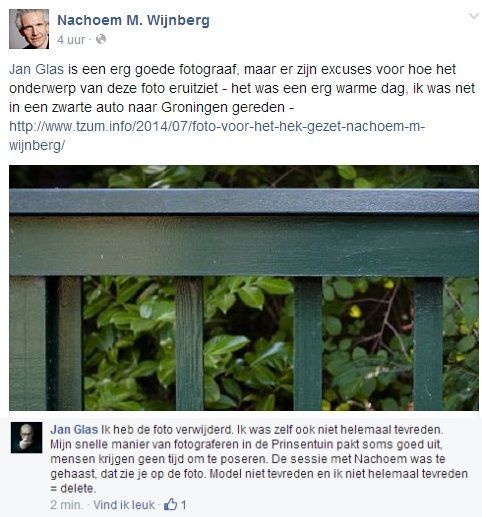Like the comment via 'Vind ik leuk'

(x=124, y=505)
